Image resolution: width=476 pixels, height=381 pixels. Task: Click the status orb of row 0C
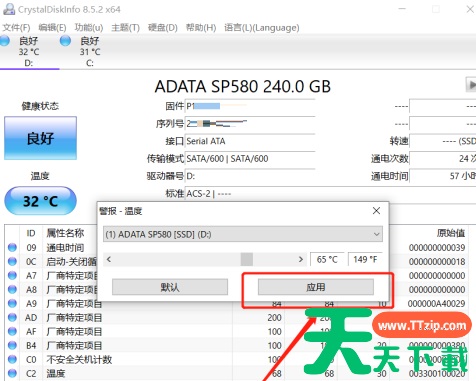(x=12, y=261)
